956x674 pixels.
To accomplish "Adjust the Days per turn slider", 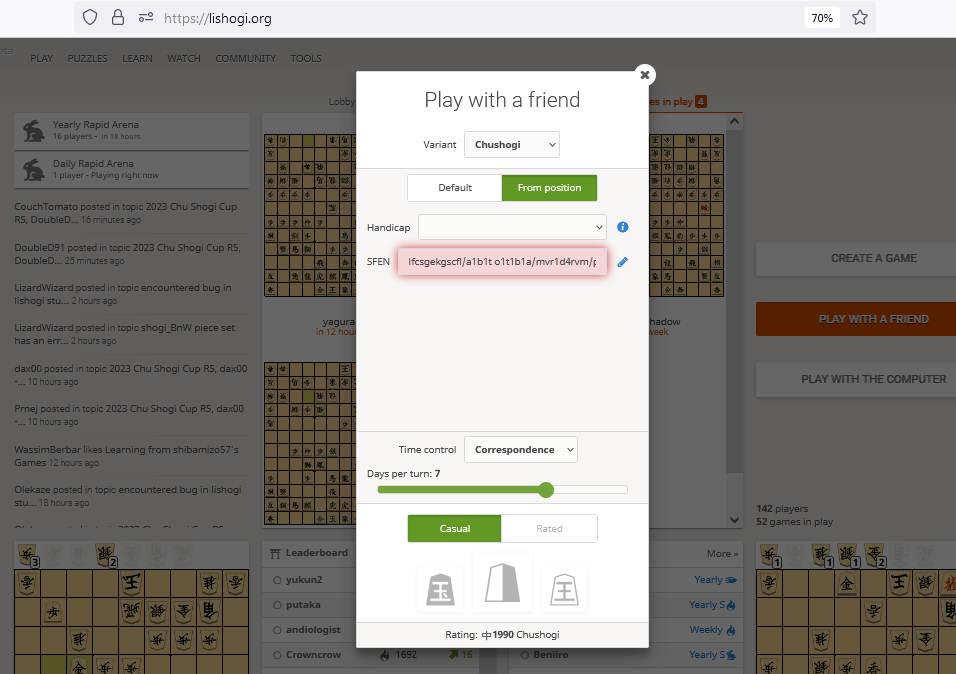I will pos(545,490).
